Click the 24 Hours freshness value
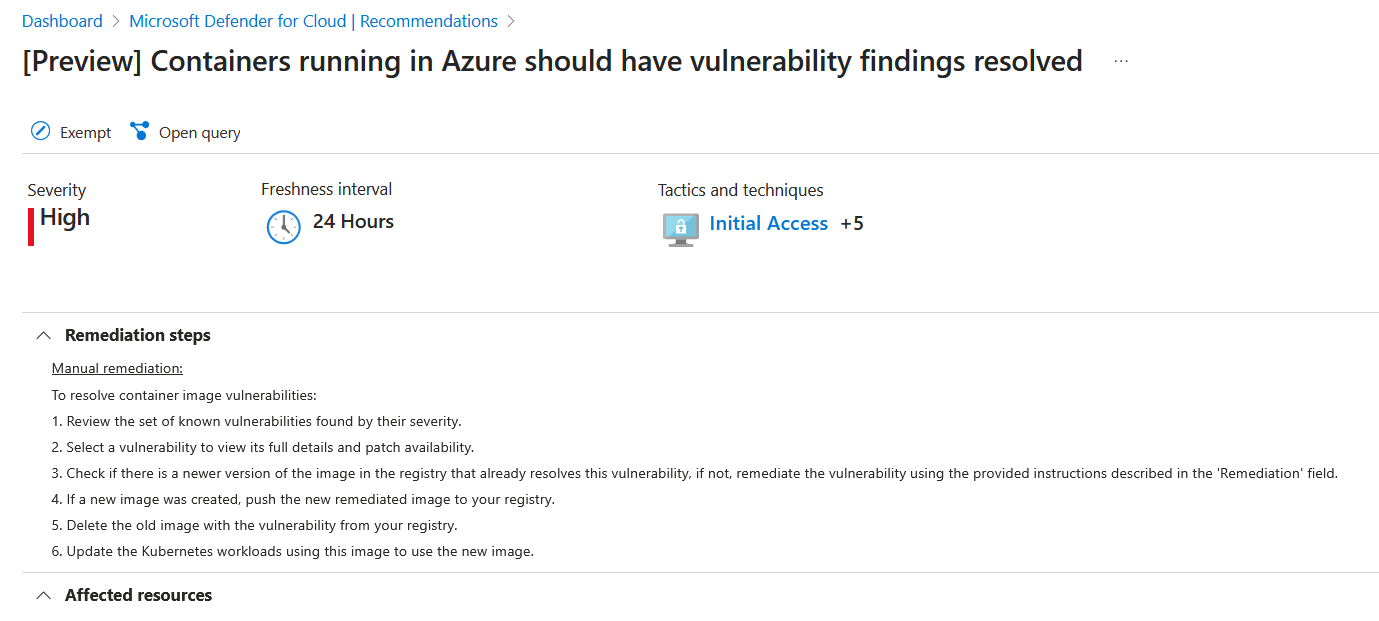The height and width of the screenshot is (621, 1379). click(352, 221)
